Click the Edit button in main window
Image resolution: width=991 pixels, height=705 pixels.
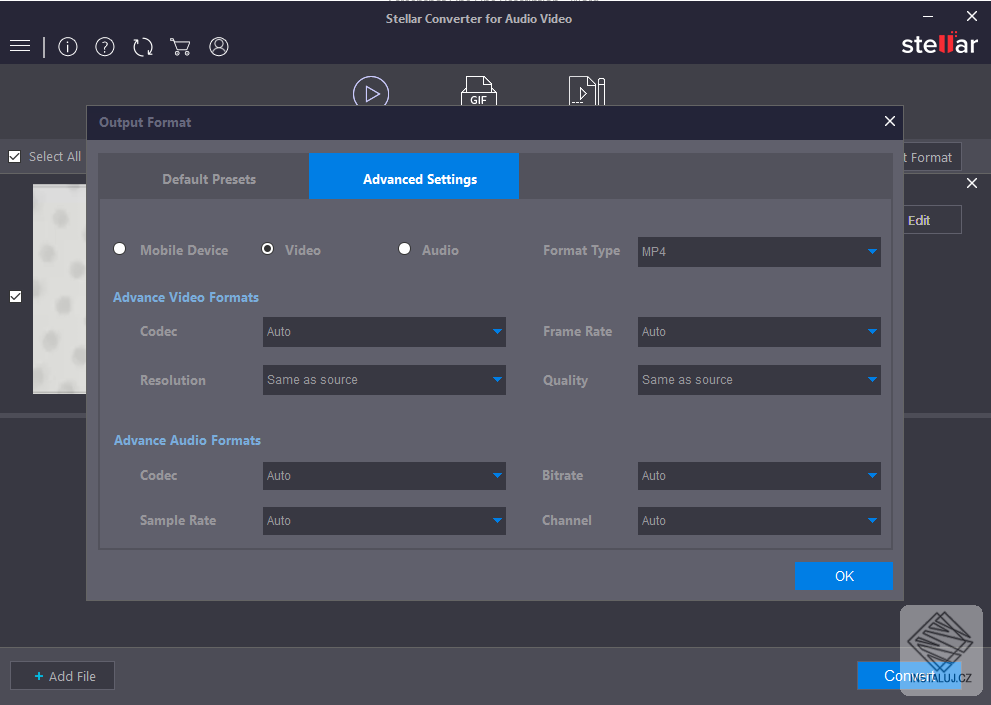tap(932, 220)
